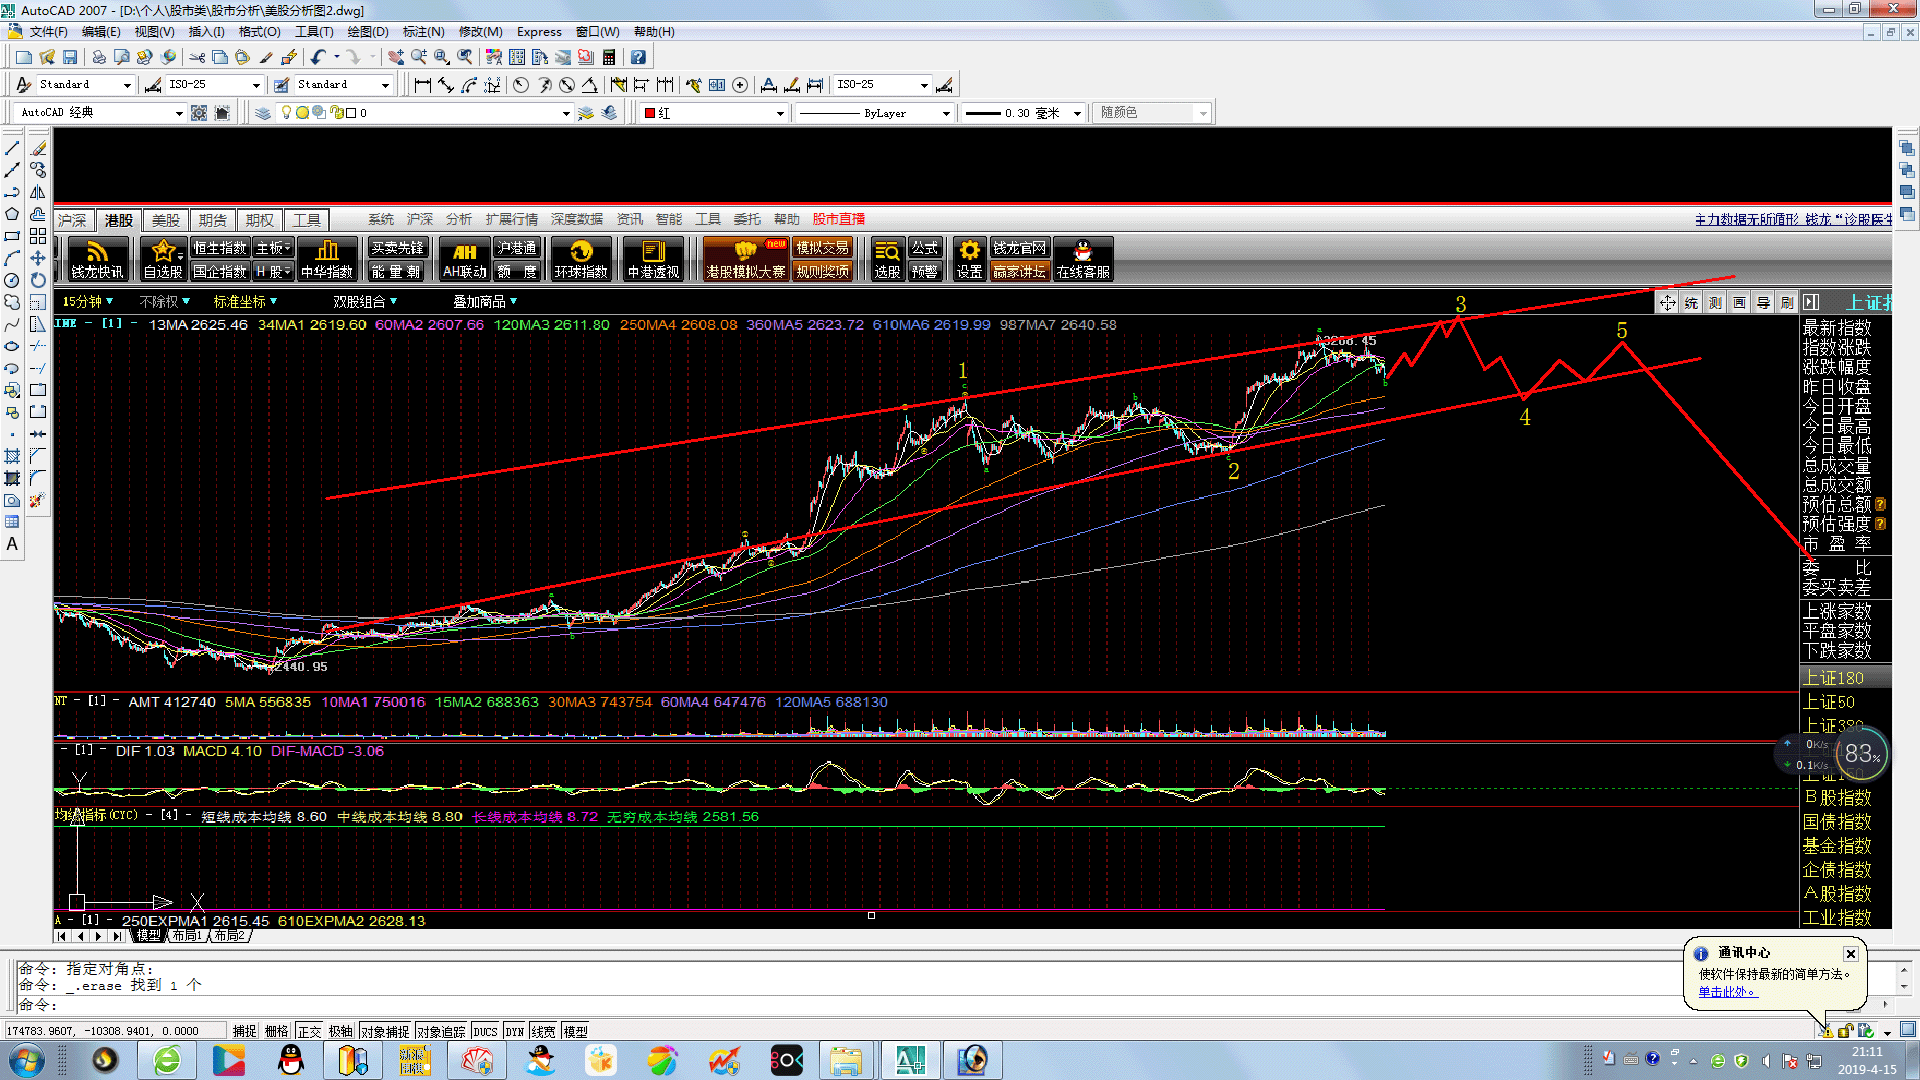
Task: Open the 设置 gear icon
Action: click(x=969, y=259)
